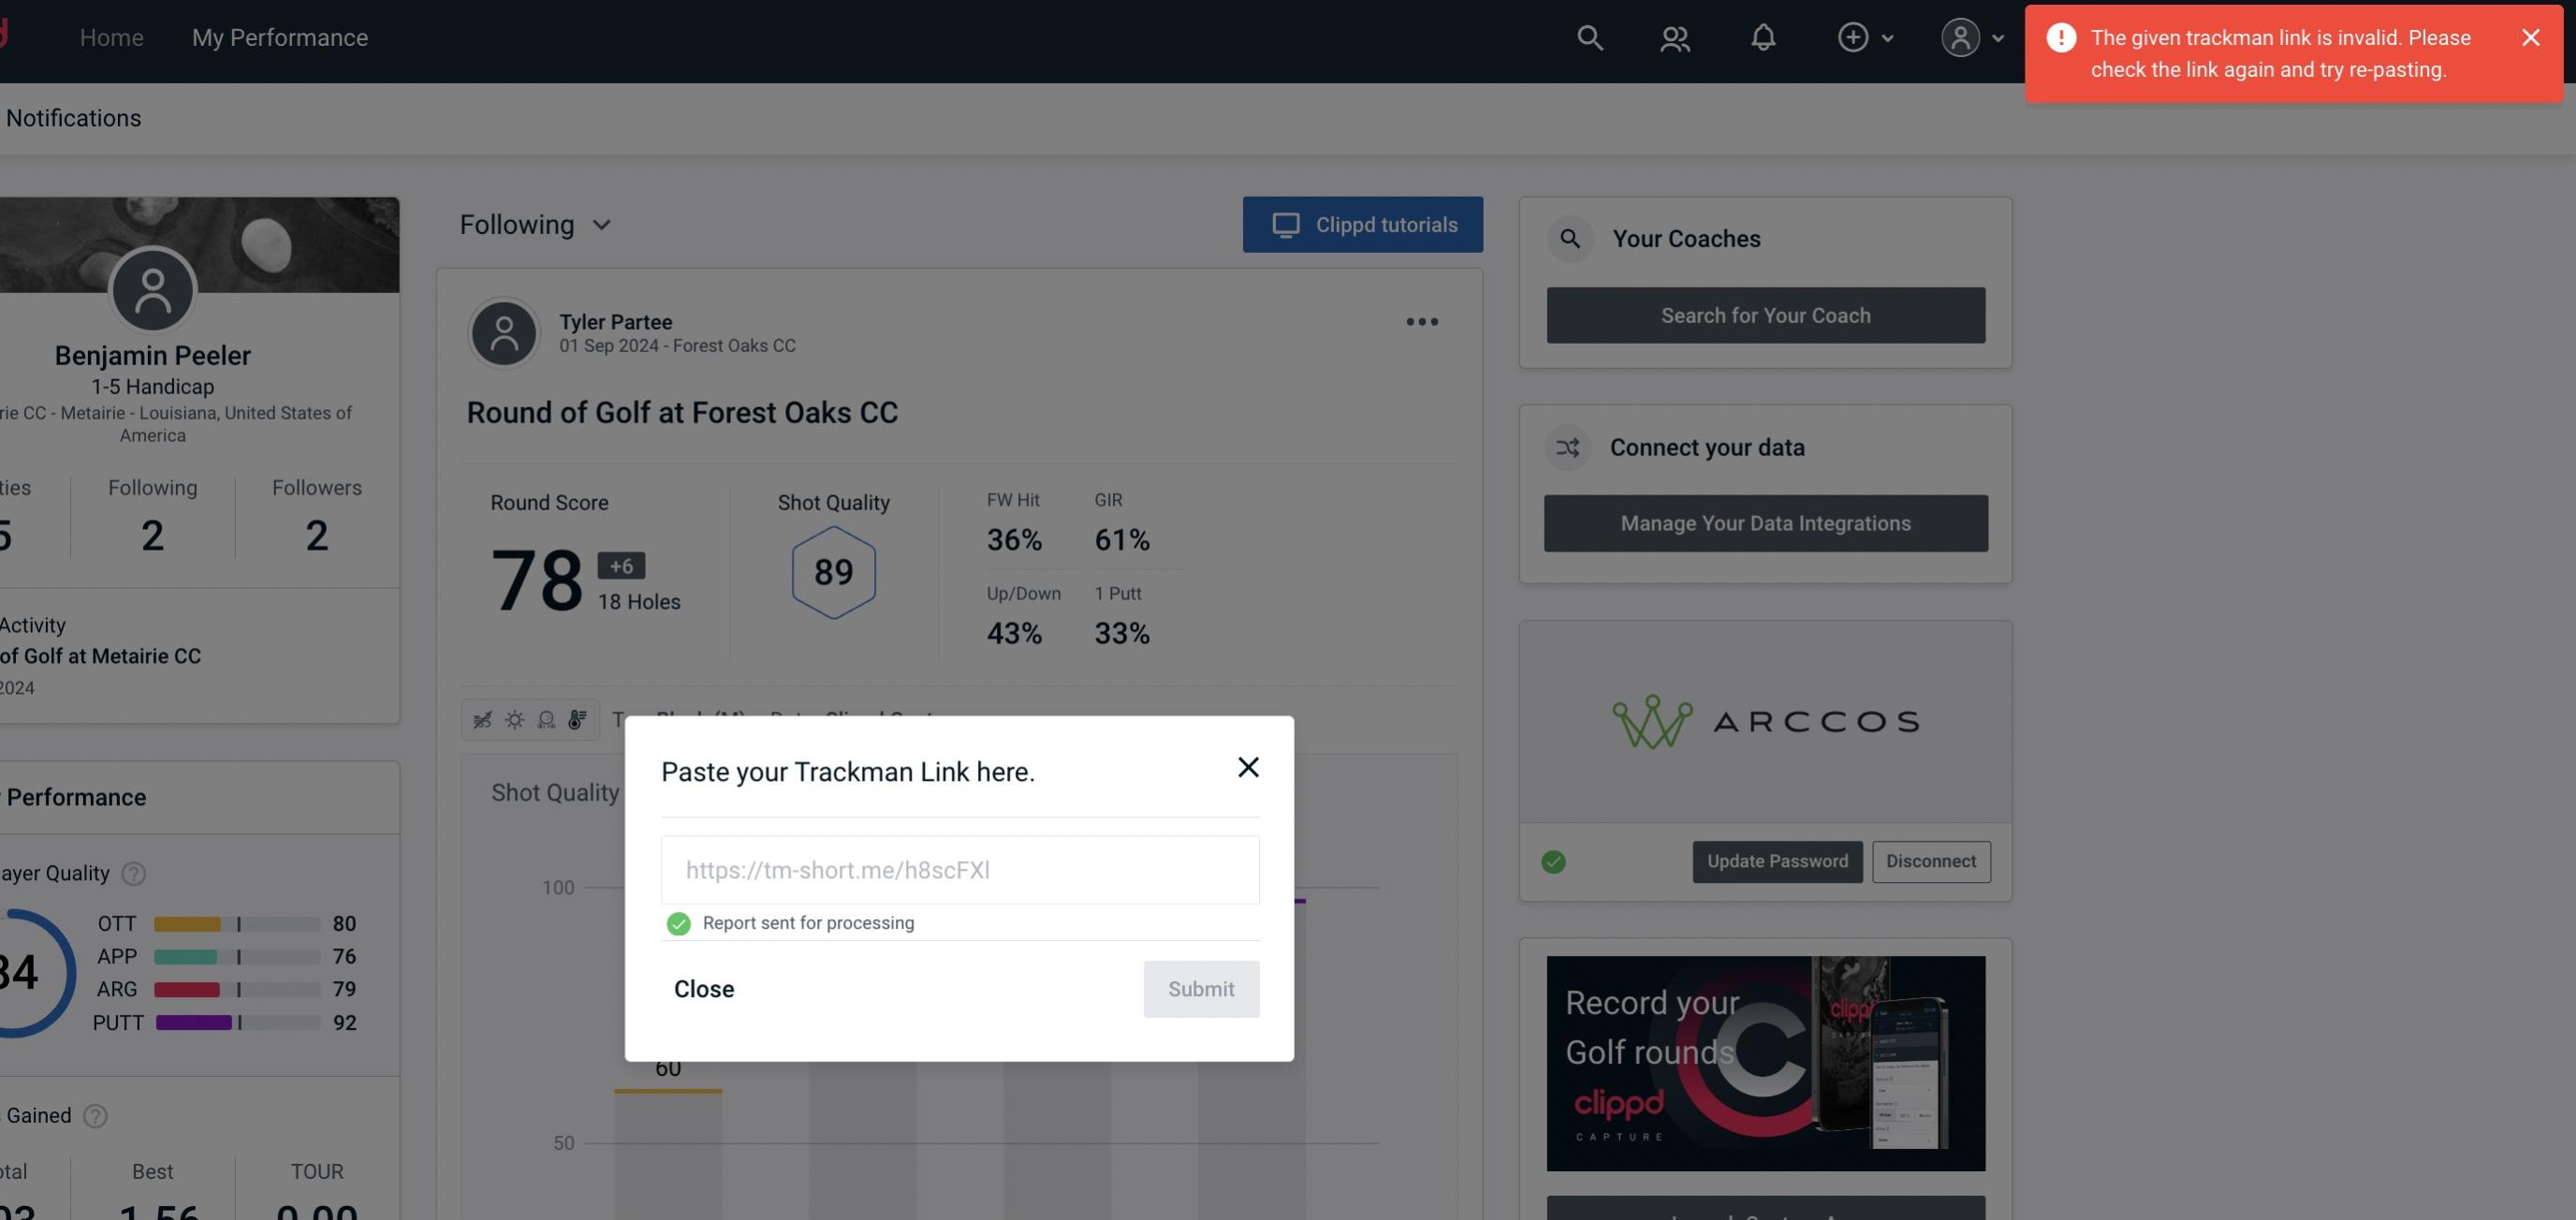The width and height of the screenshot is (2576, 1220).
Task: Click the Manage Your Data Integrations button
Action: pos(1766,522)
